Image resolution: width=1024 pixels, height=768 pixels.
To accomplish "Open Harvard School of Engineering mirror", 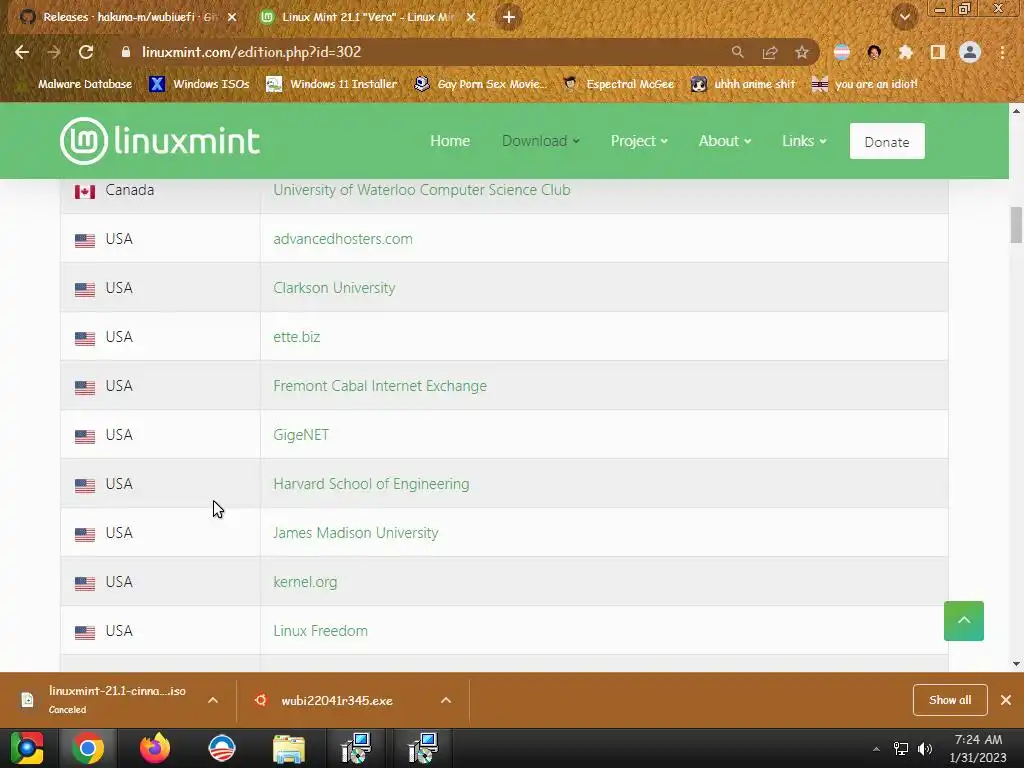I will pos(371,484).
